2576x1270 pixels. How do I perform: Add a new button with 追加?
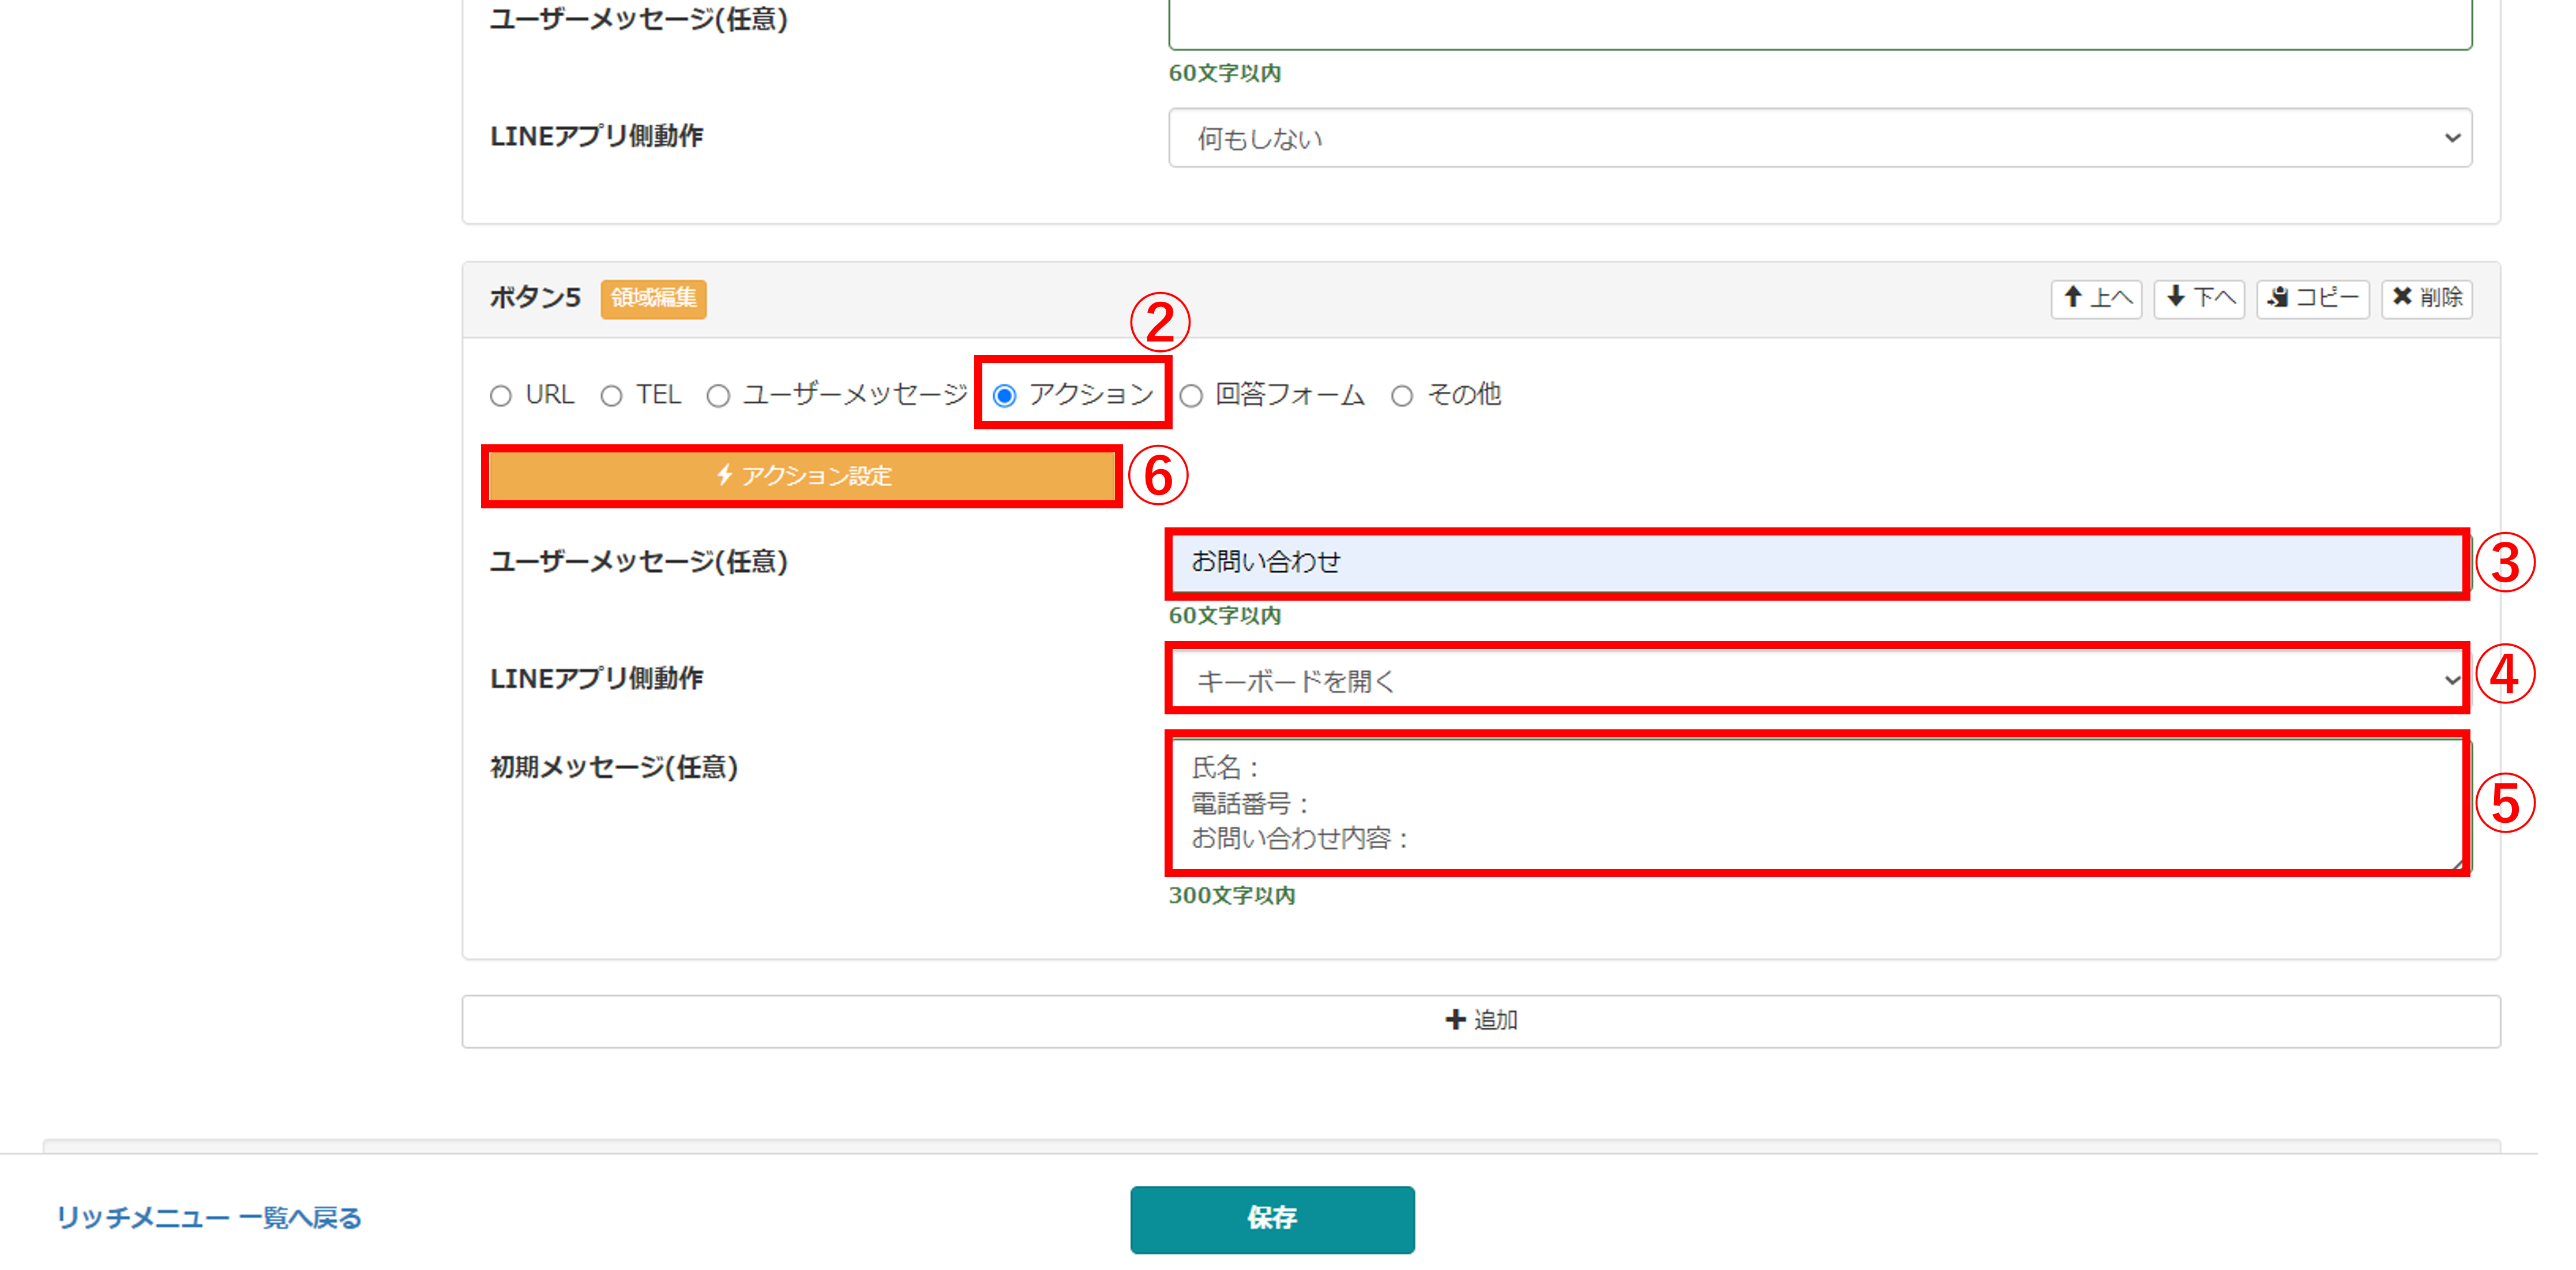(1481, 1021)
